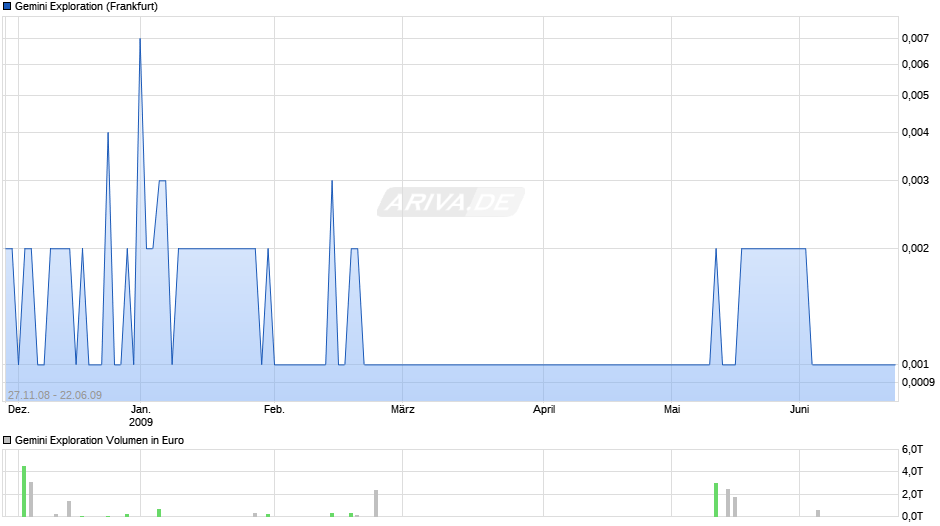Click the 0,002 price axis value
940x526 pixels.
point(915,248)
